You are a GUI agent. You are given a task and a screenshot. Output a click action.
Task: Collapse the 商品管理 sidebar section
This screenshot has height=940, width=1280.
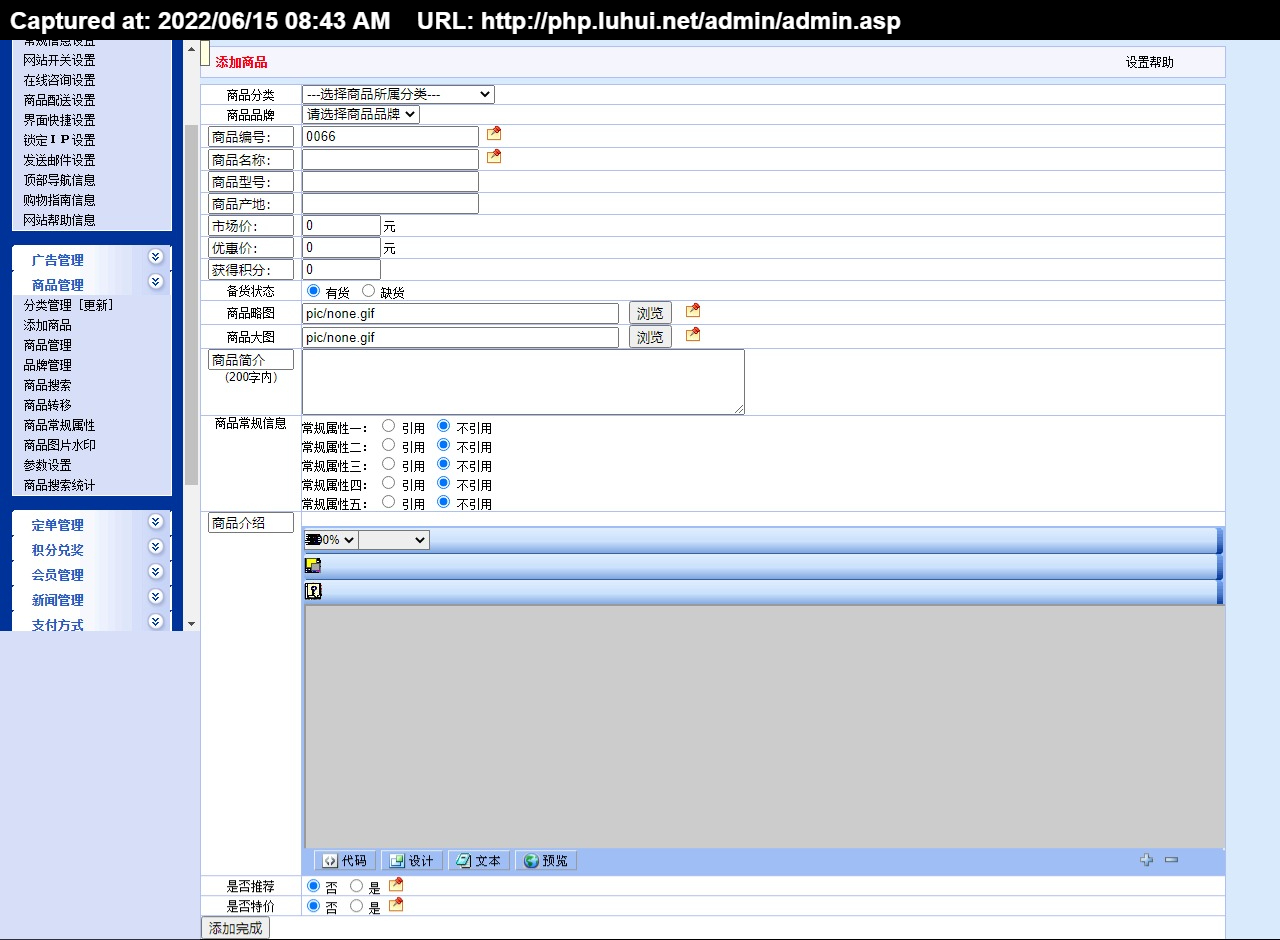tap(155, 282)
